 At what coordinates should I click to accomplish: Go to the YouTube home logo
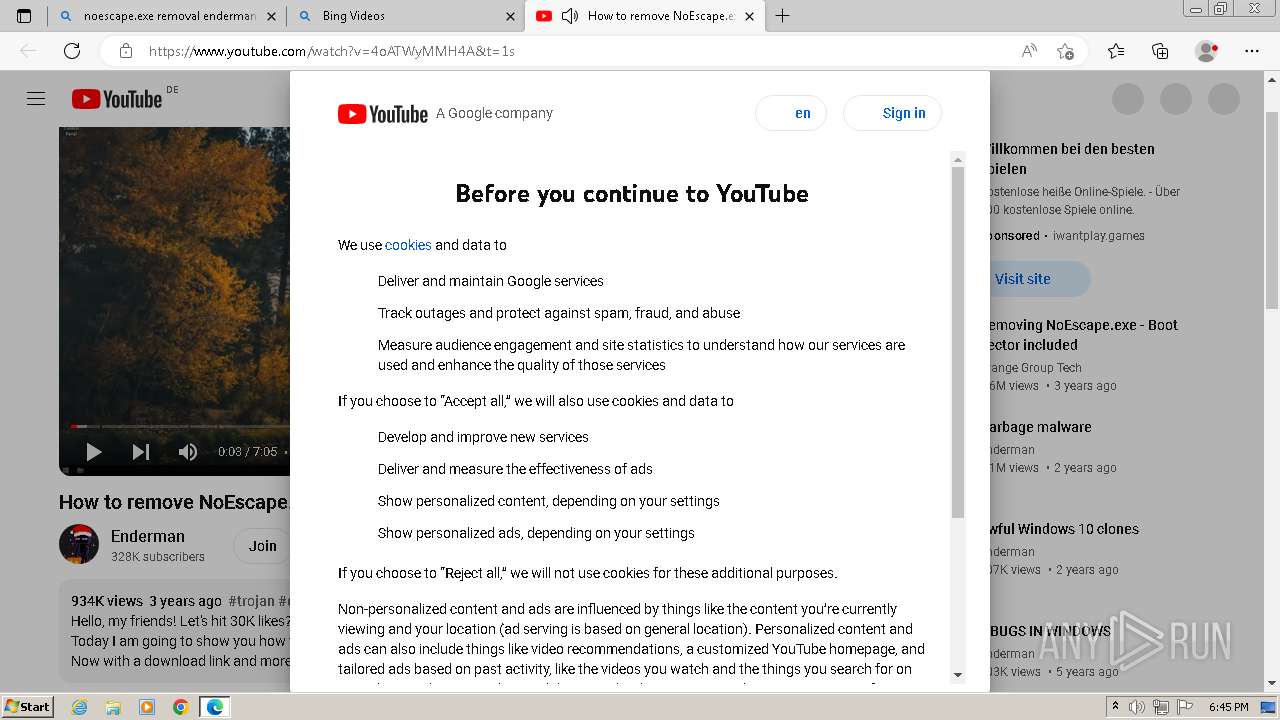tap(117, 99)
